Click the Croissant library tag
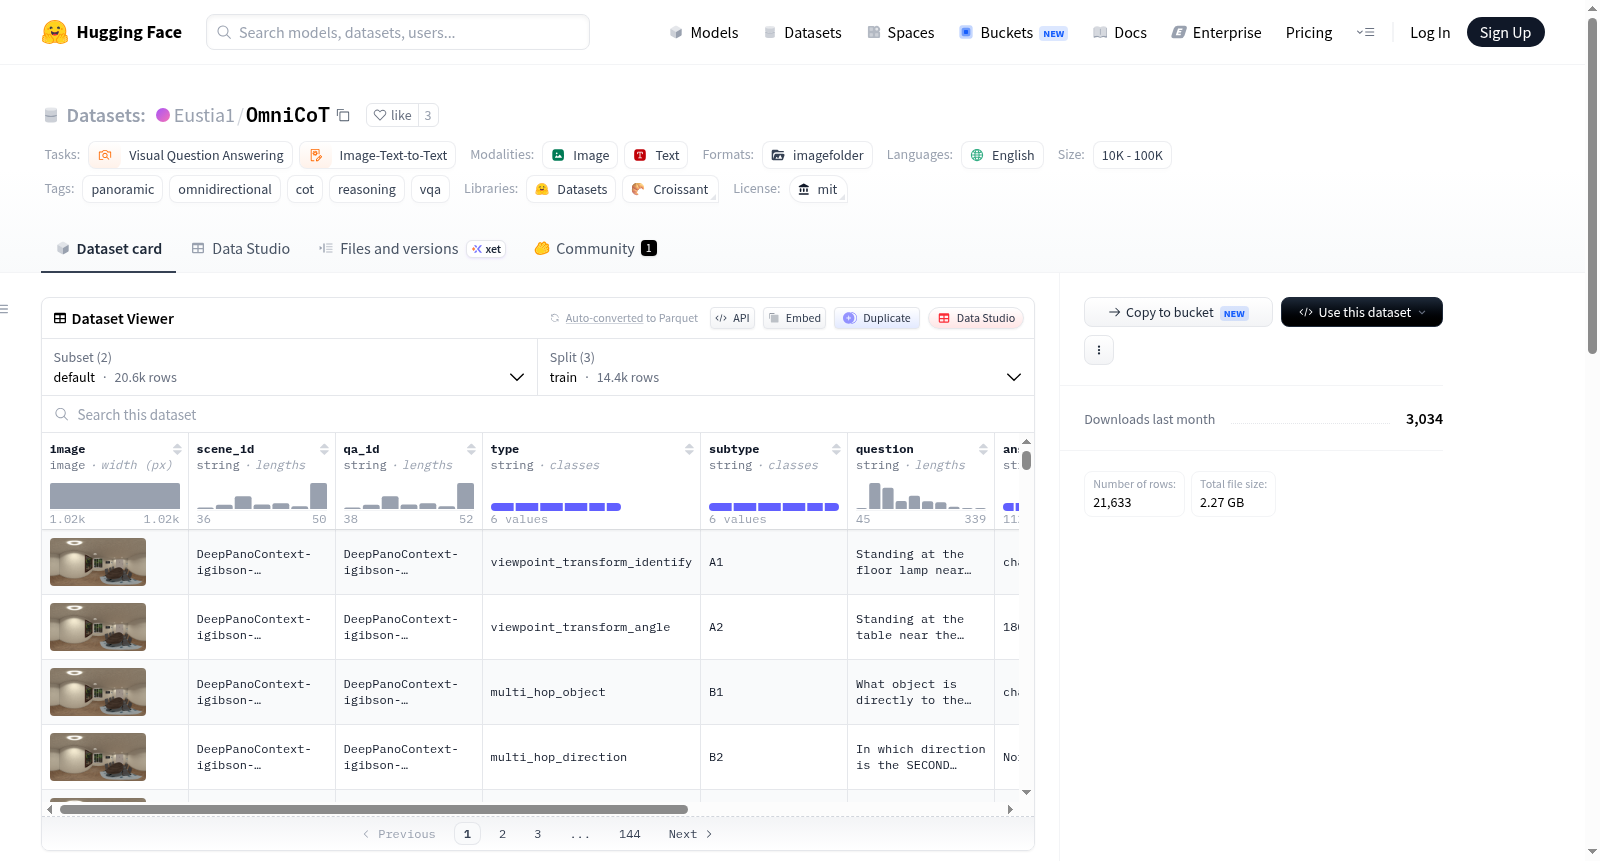Image resolution: width=1600 pixels, height=861 pixels. pyautogui.click(x=670, y=189)
